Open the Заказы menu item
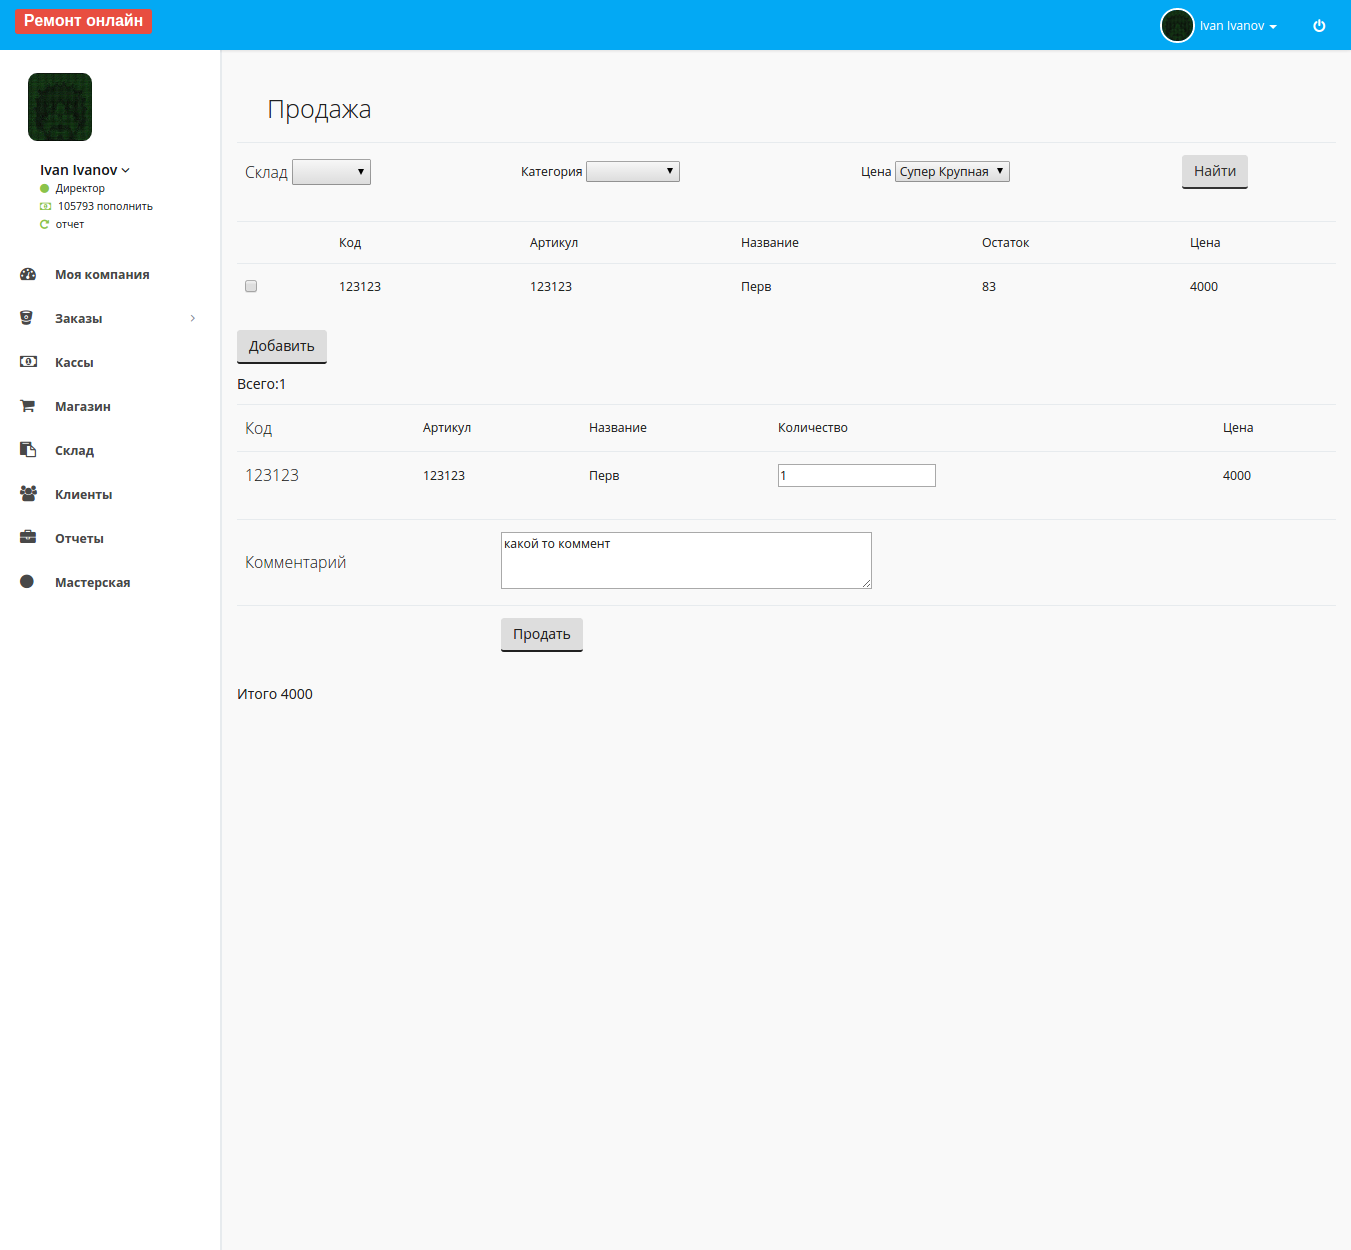Image resolution: width=1351 pixels, height=1250 pixels. point(78,318)
